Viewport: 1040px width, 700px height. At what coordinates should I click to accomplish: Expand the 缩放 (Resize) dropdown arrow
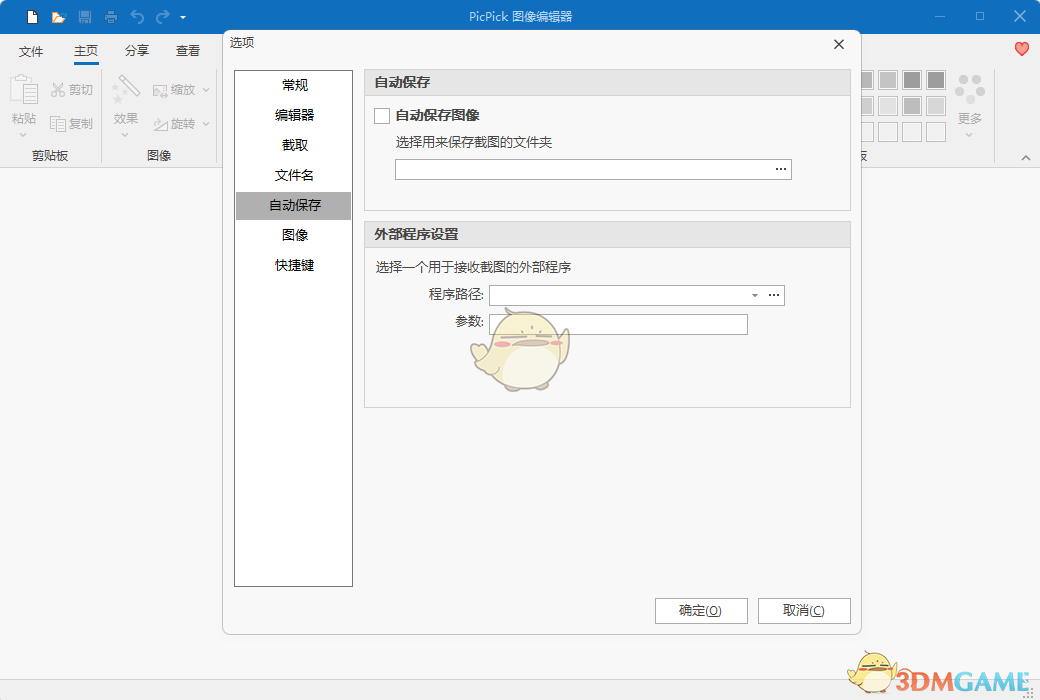tap(205, 89)
